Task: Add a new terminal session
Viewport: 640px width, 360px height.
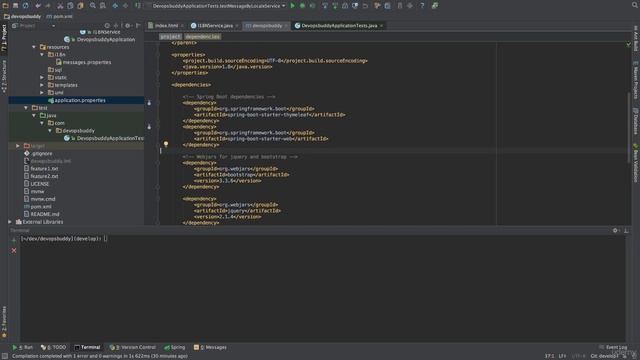Action: (14, 240)
